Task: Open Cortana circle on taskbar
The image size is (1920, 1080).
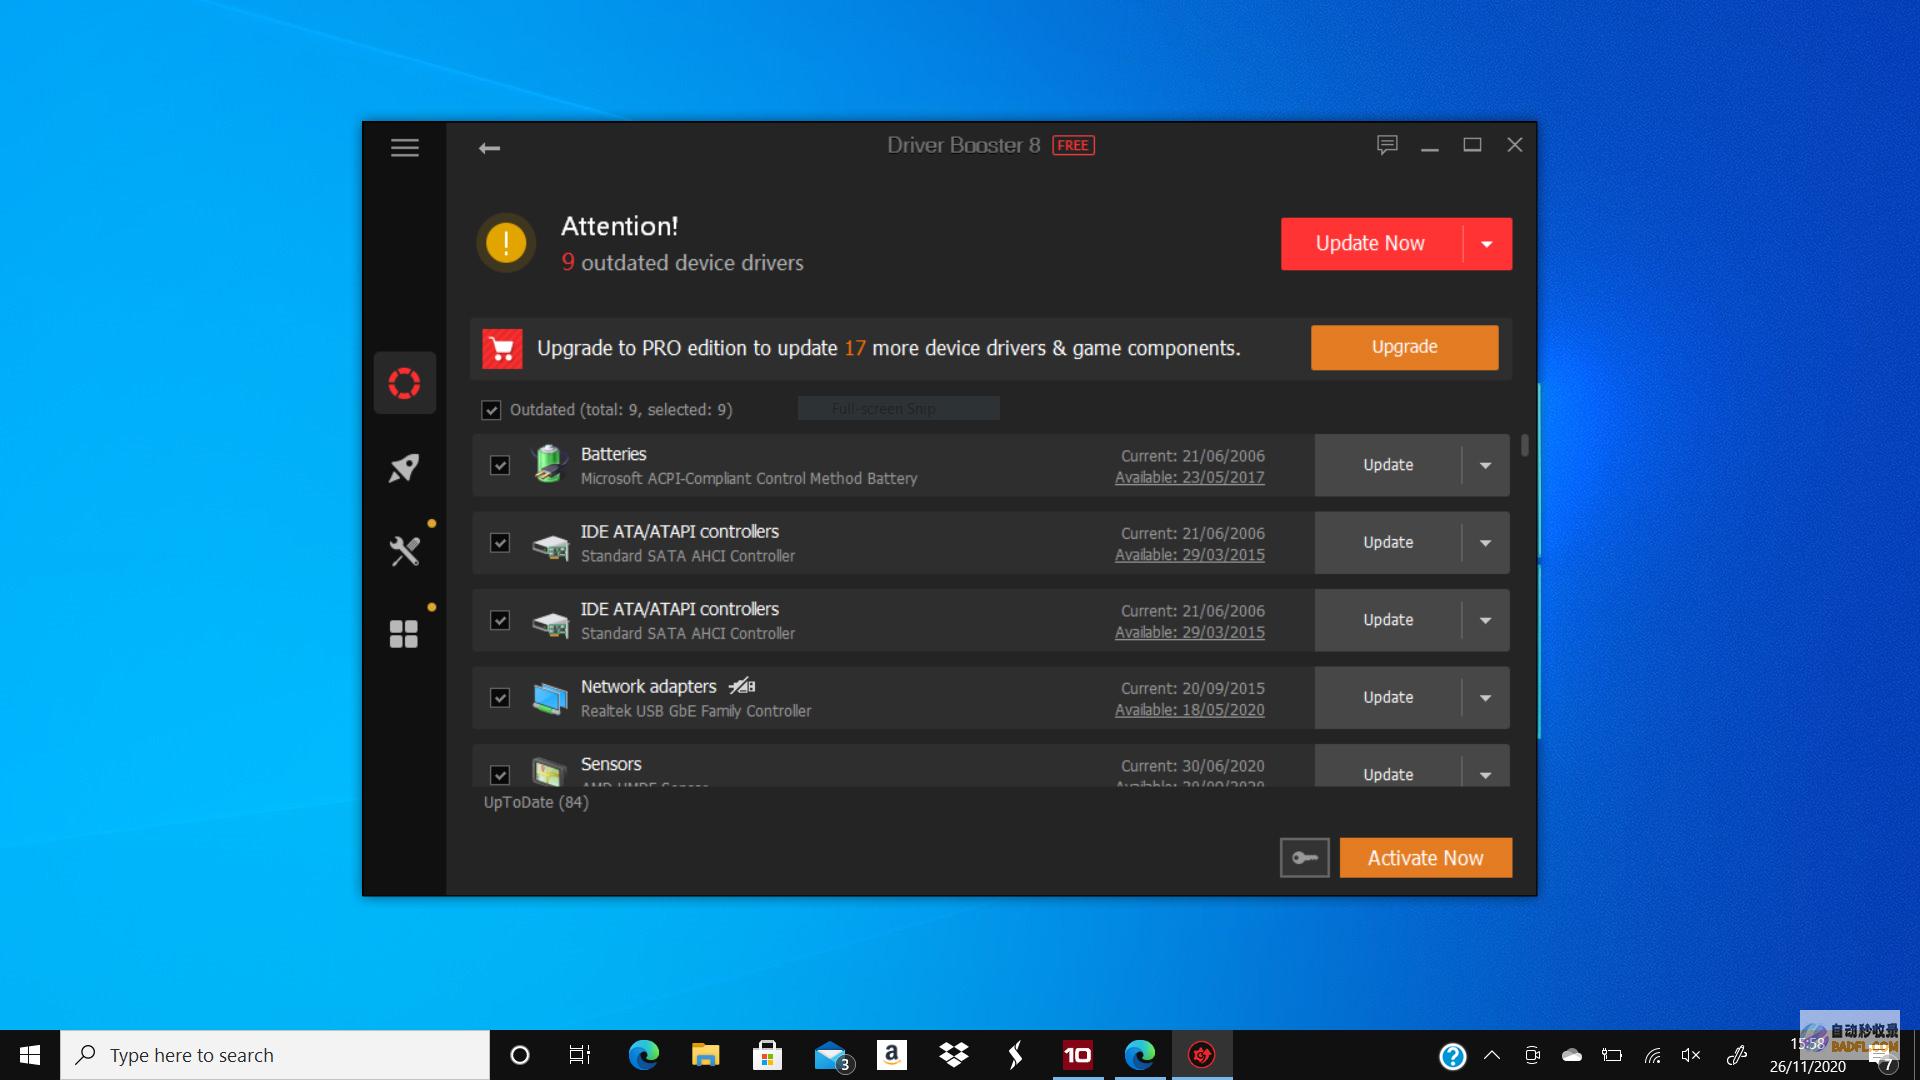Action: 520,1055
